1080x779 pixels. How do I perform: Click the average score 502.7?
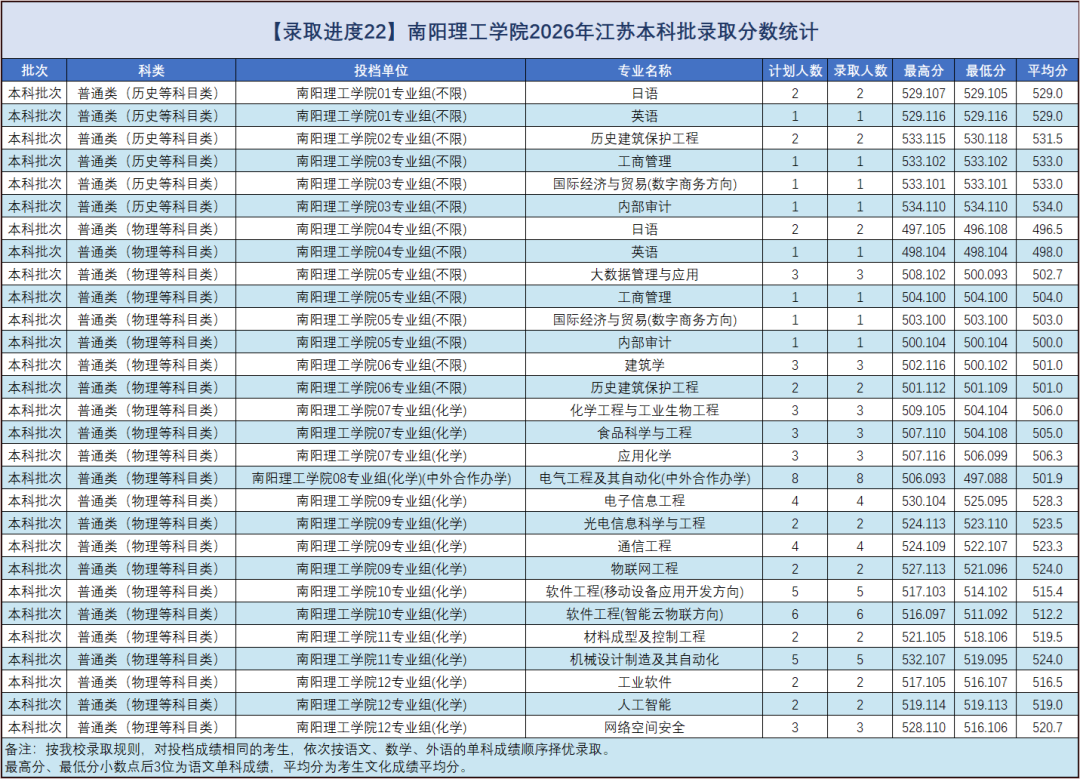(x=1048, y=274)
